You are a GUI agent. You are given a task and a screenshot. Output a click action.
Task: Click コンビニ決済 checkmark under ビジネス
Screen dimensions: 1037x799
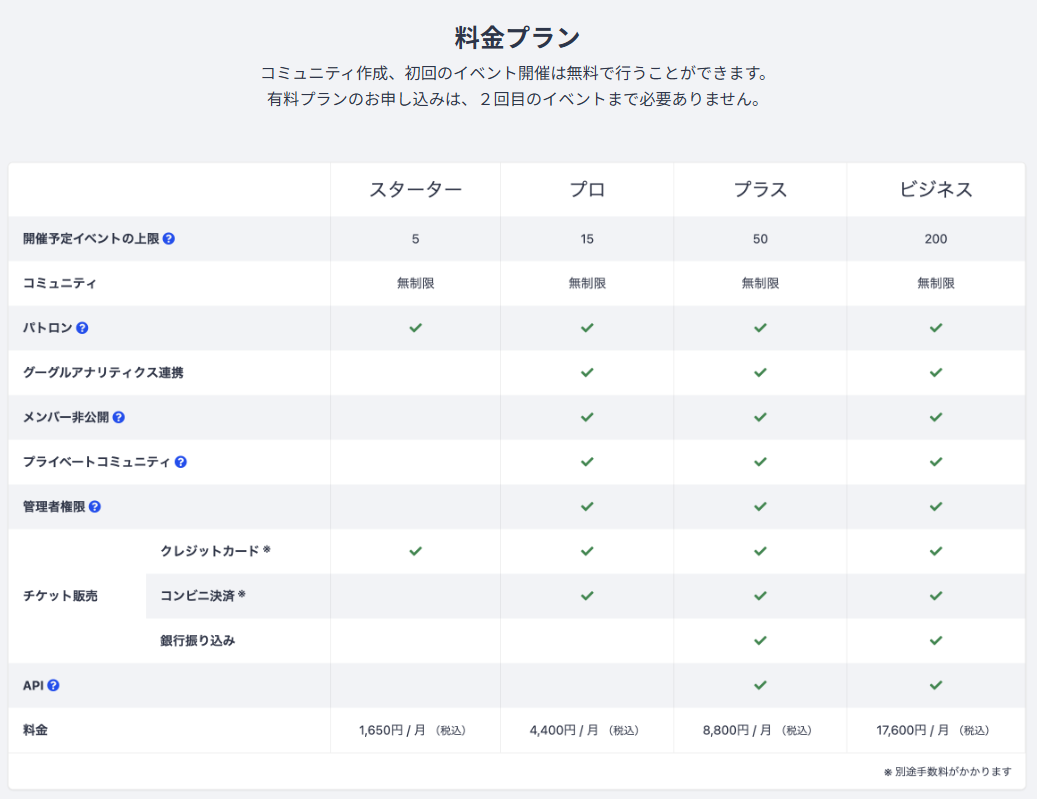[936, 596]
